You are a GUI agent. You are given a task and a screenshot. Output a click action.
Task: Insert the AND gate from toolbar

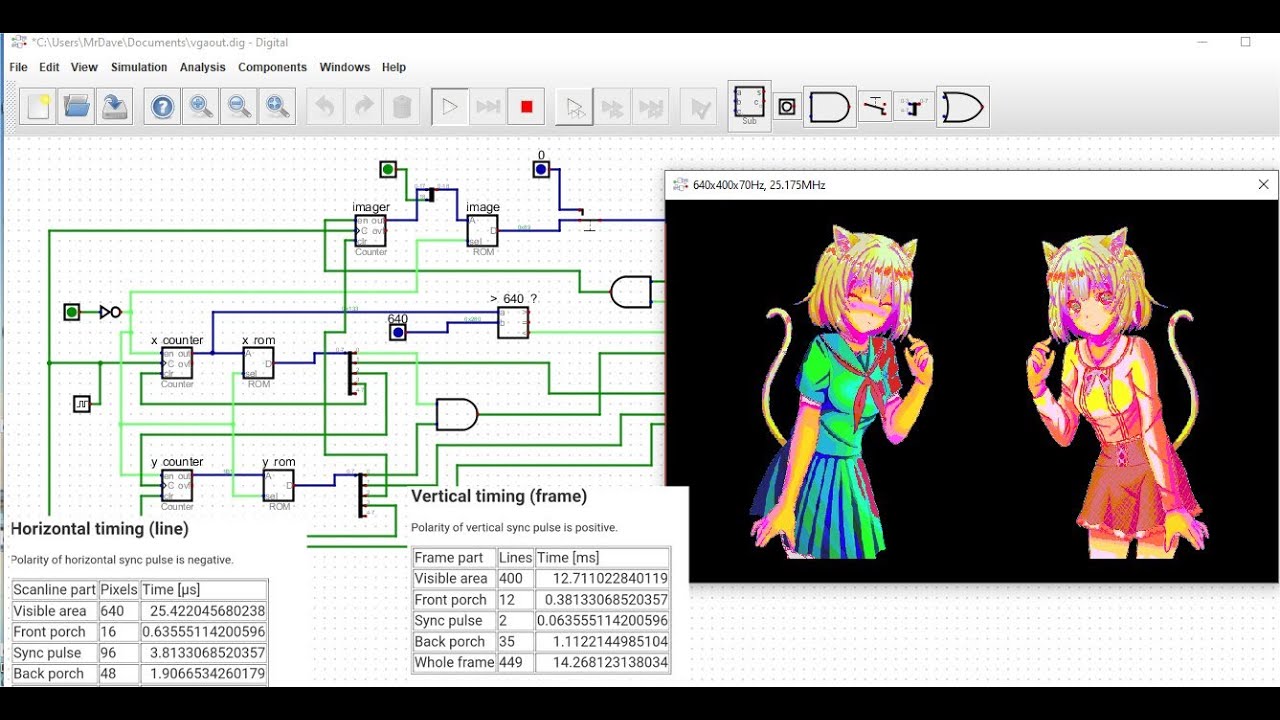click(x=830, y=106)
